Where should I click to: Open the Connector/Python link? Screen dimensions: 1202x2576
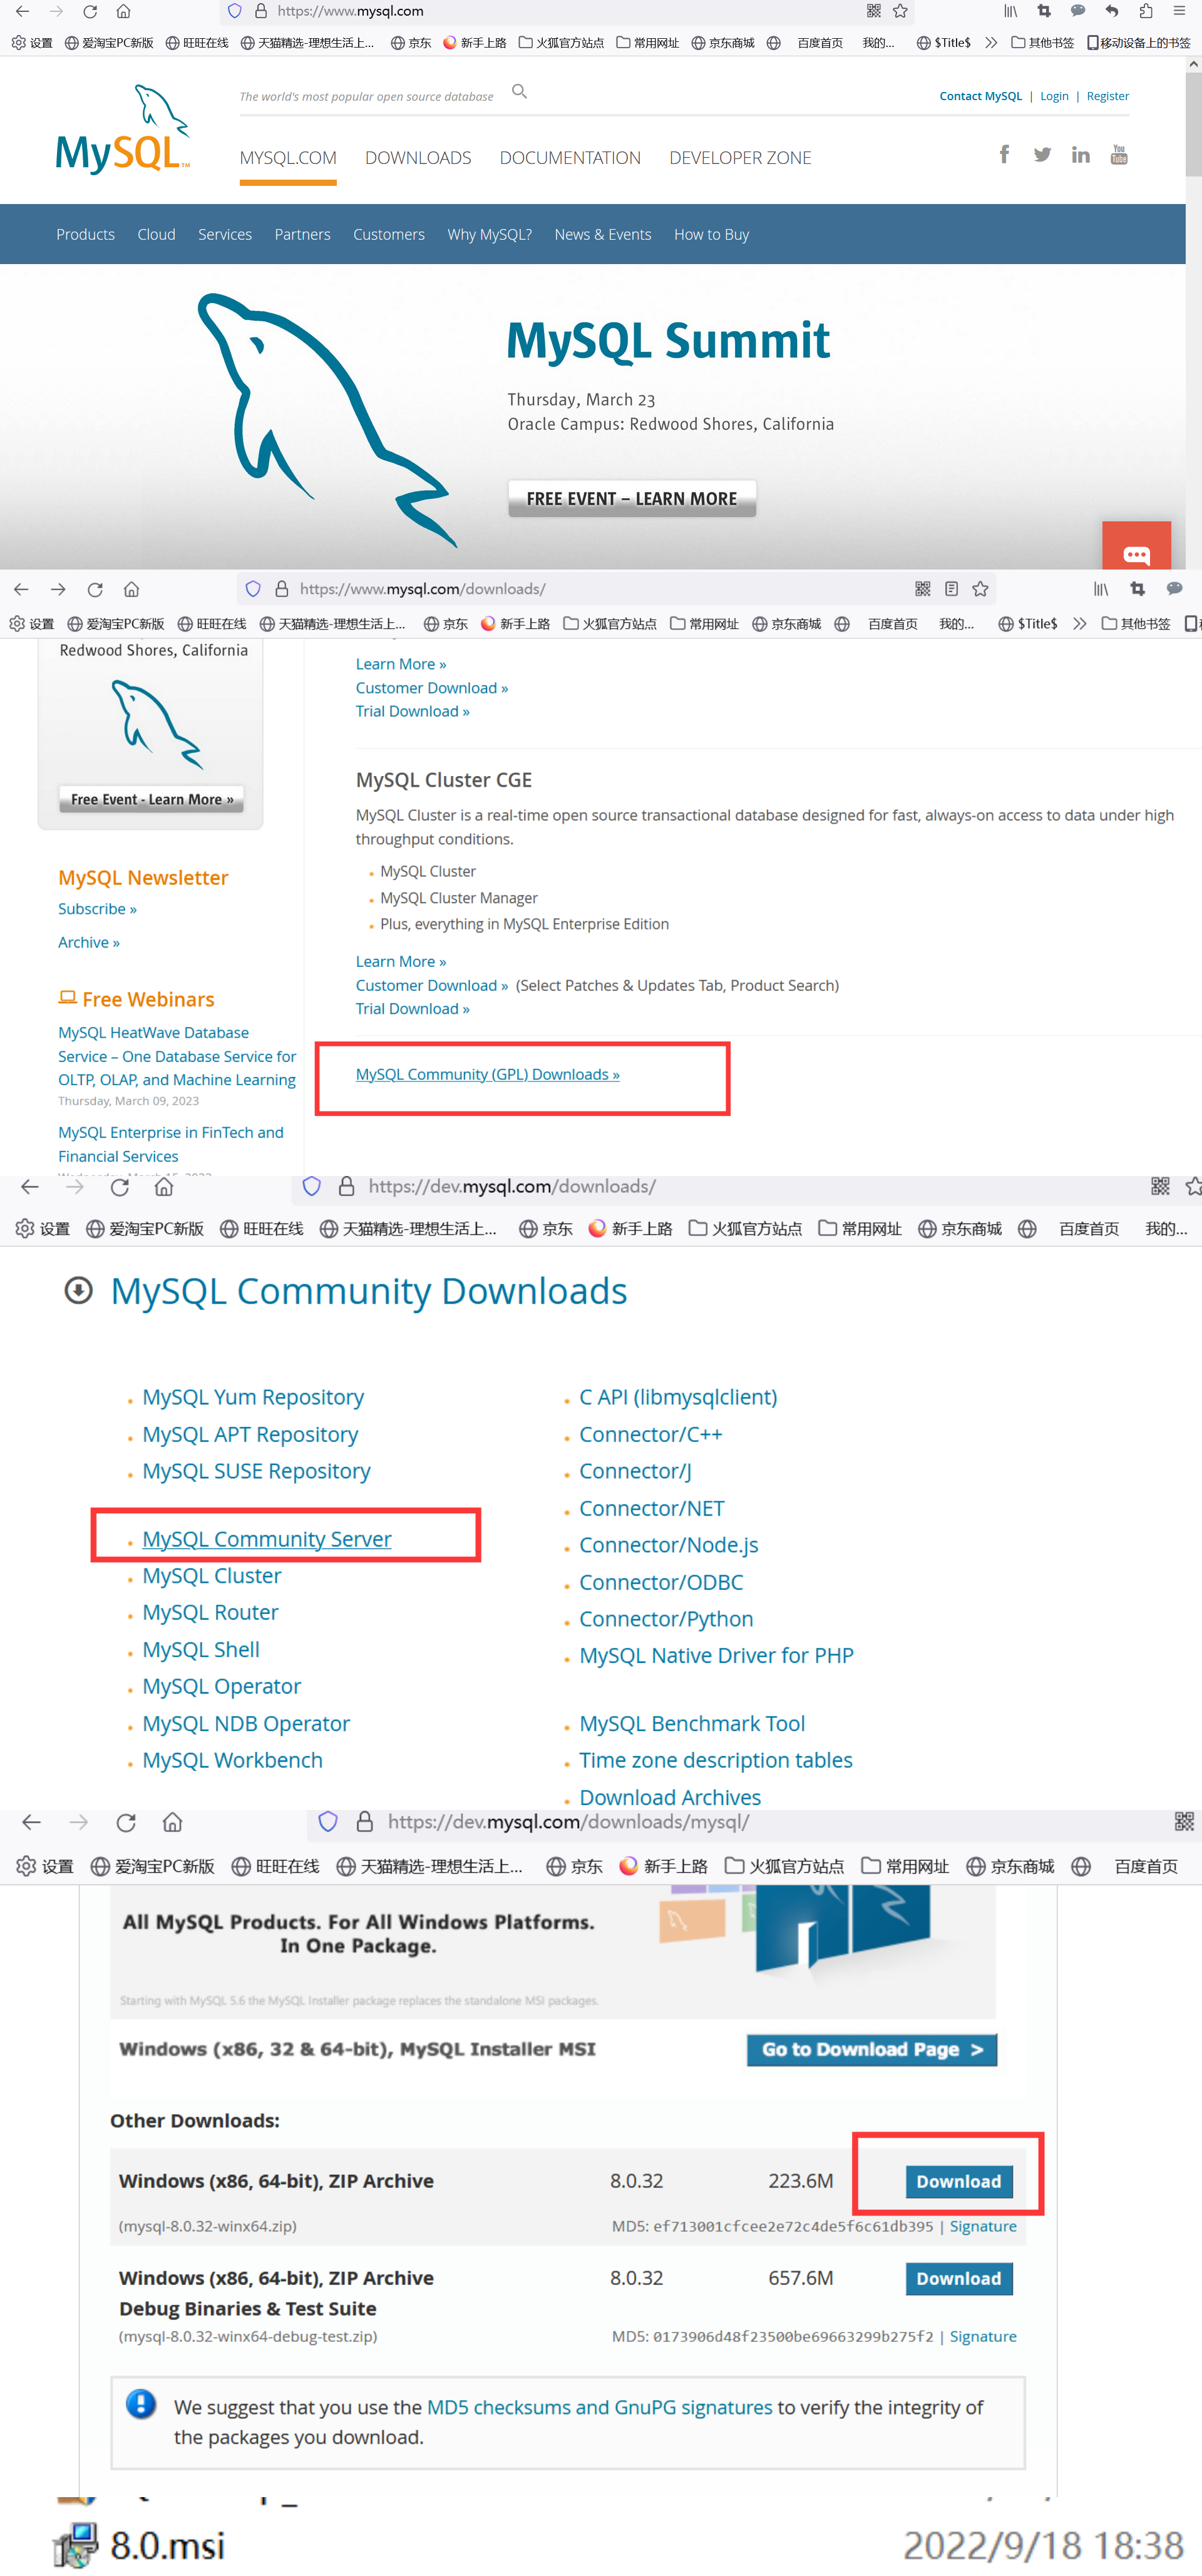coord(666,1619)
